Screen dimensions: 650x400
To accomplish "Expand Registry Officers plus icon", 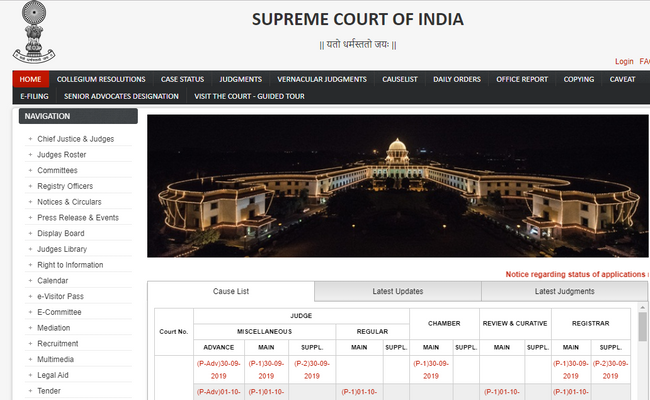I will tap(30, 186).
